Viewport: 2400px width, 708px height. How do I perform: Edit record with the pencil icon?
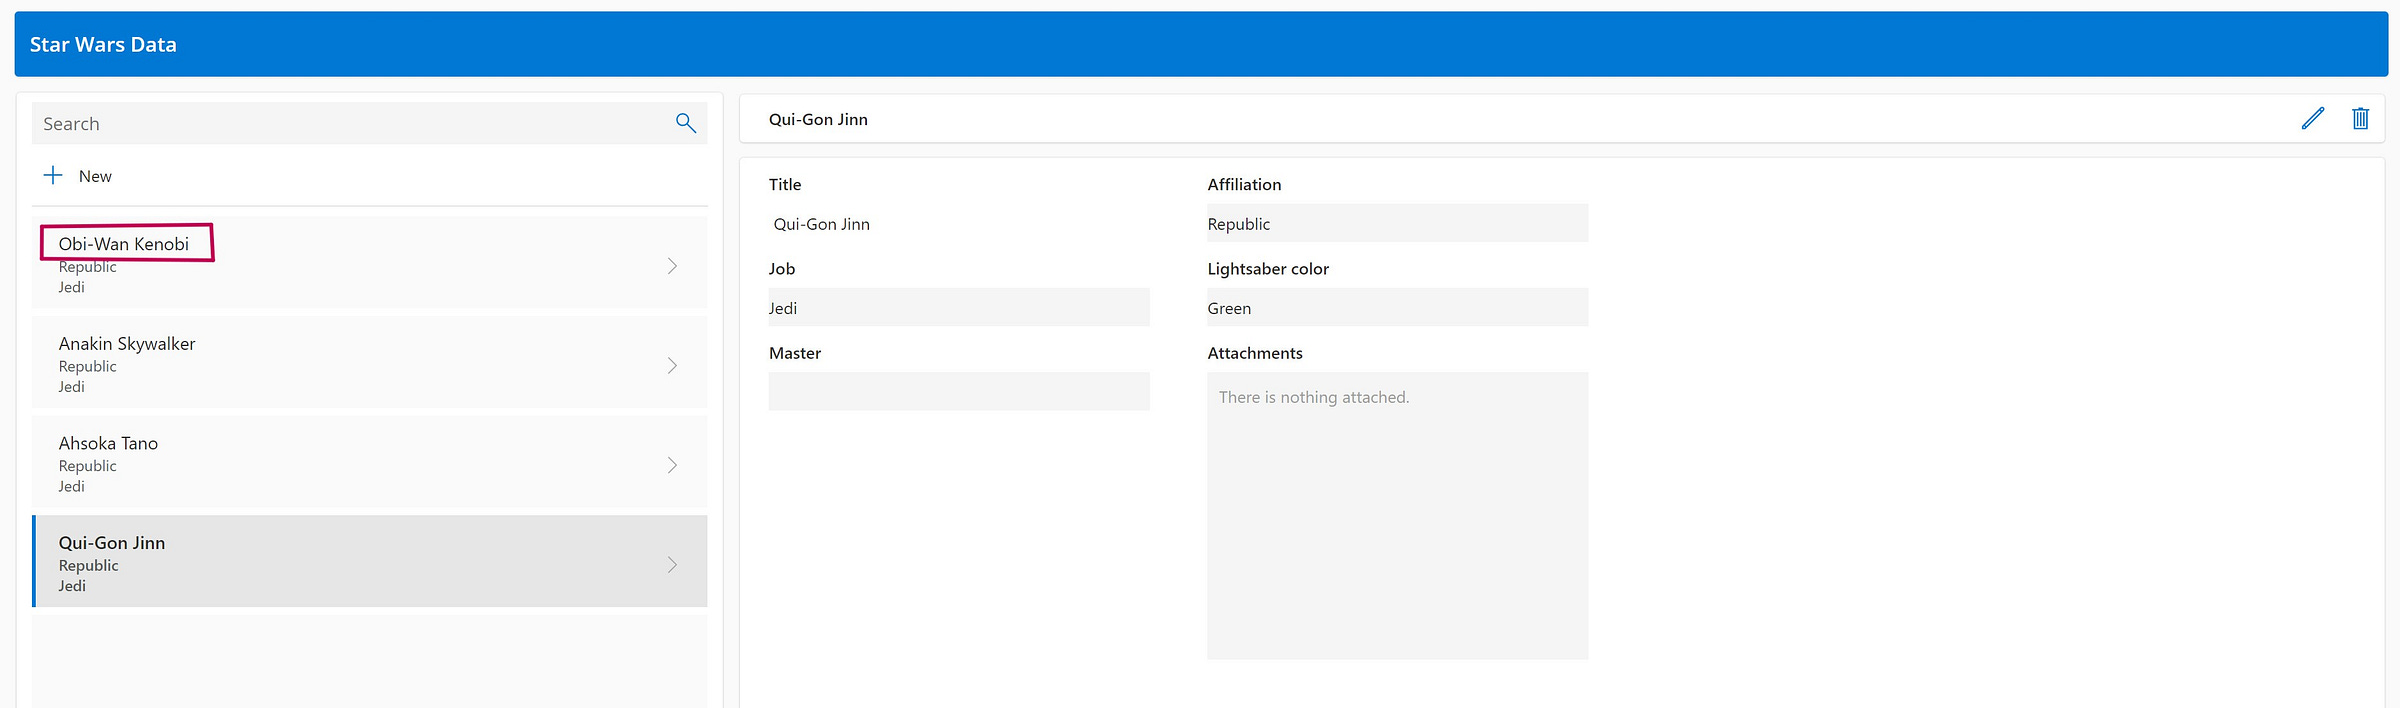2312,119
